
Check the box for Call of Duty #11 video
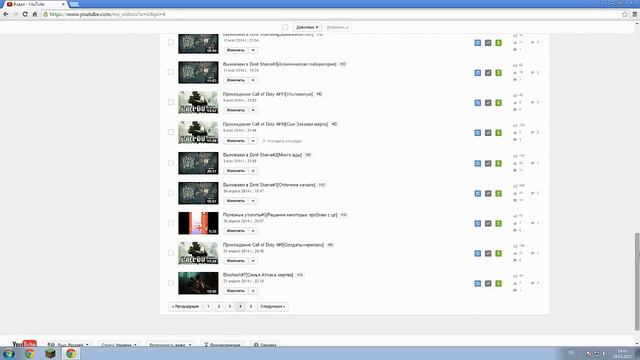(171, 102)
